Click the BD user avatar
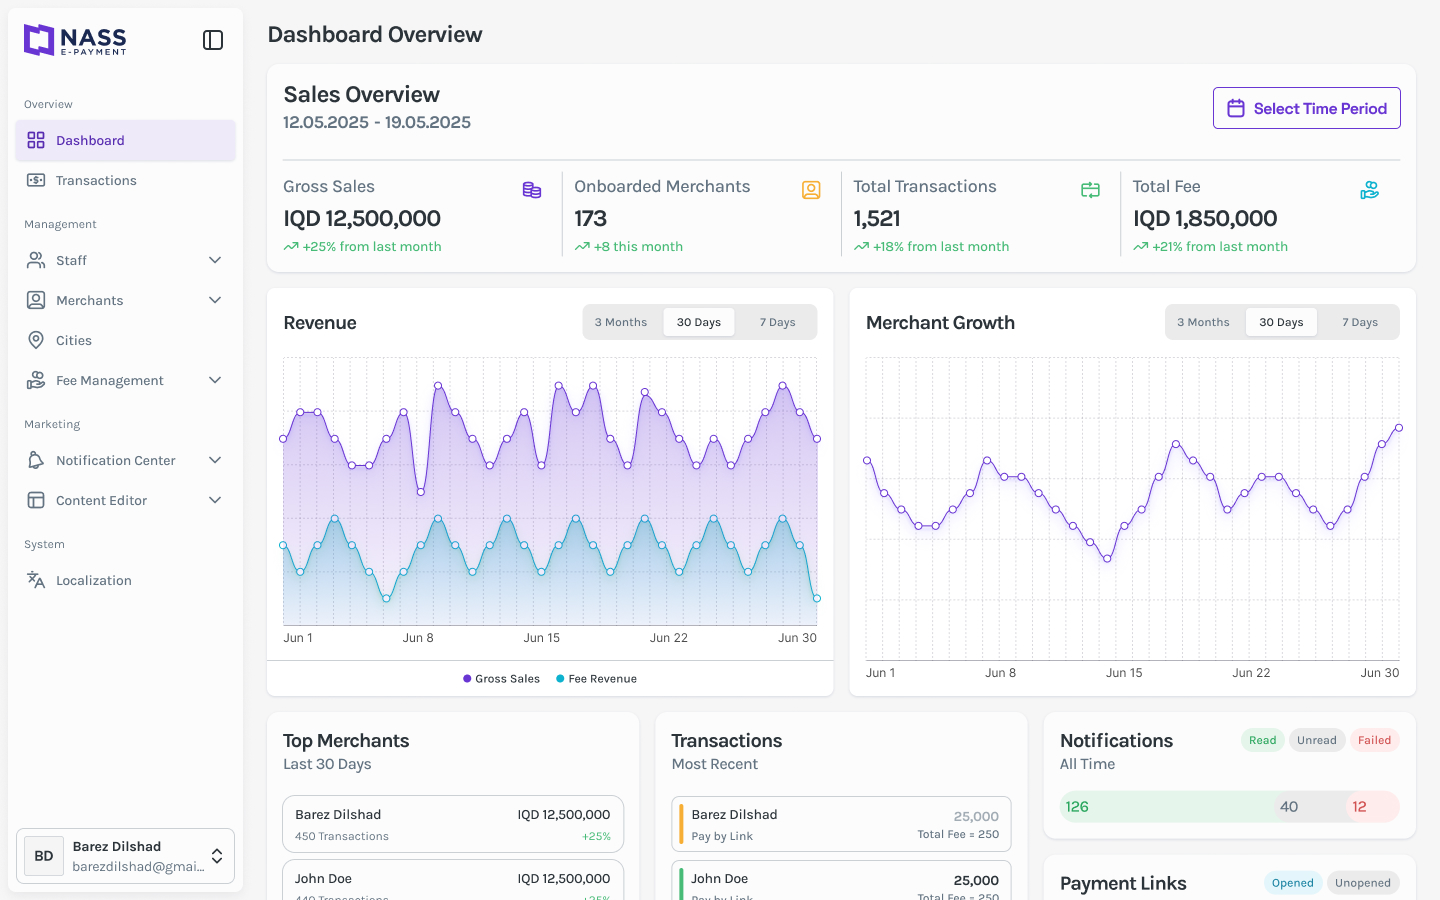 point(44,856)
